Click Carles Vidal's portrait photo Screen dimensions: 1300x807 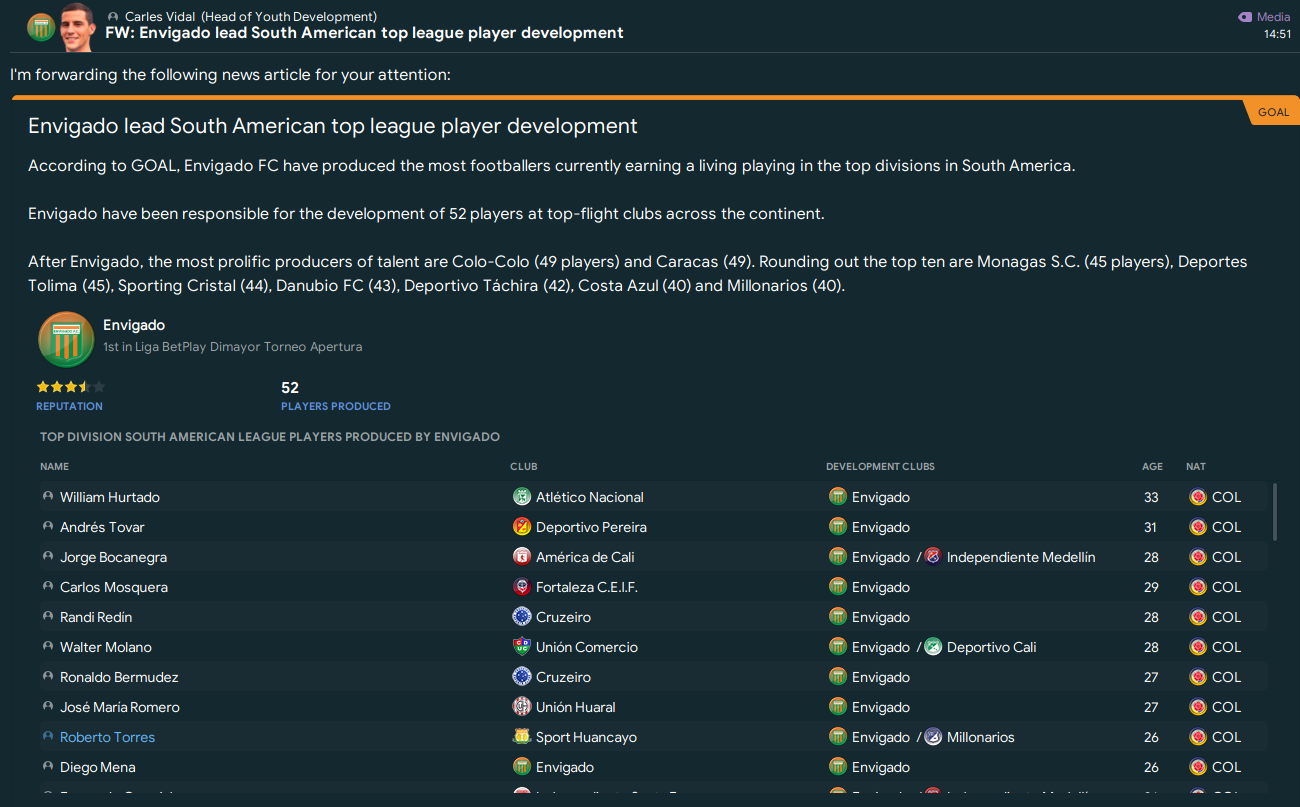coord(77,27)
